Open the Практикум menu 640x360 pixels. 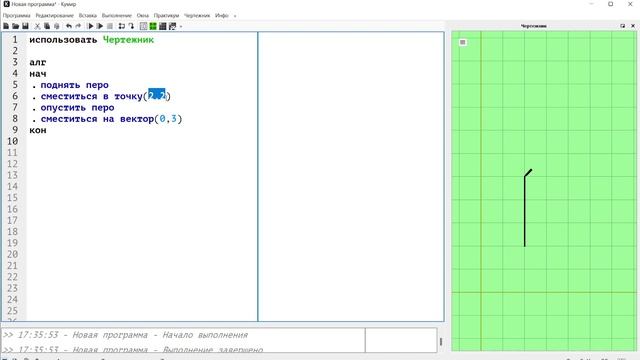(166, 16)
